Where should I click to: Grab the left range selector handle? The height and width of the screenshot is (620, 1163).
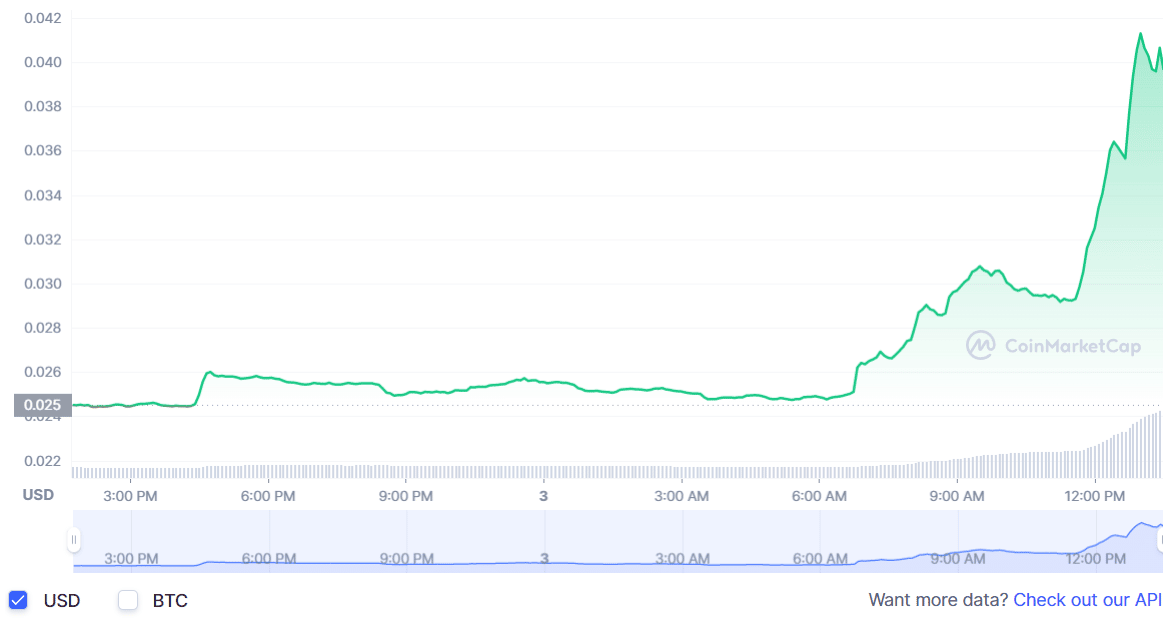(x=73, y=540)
